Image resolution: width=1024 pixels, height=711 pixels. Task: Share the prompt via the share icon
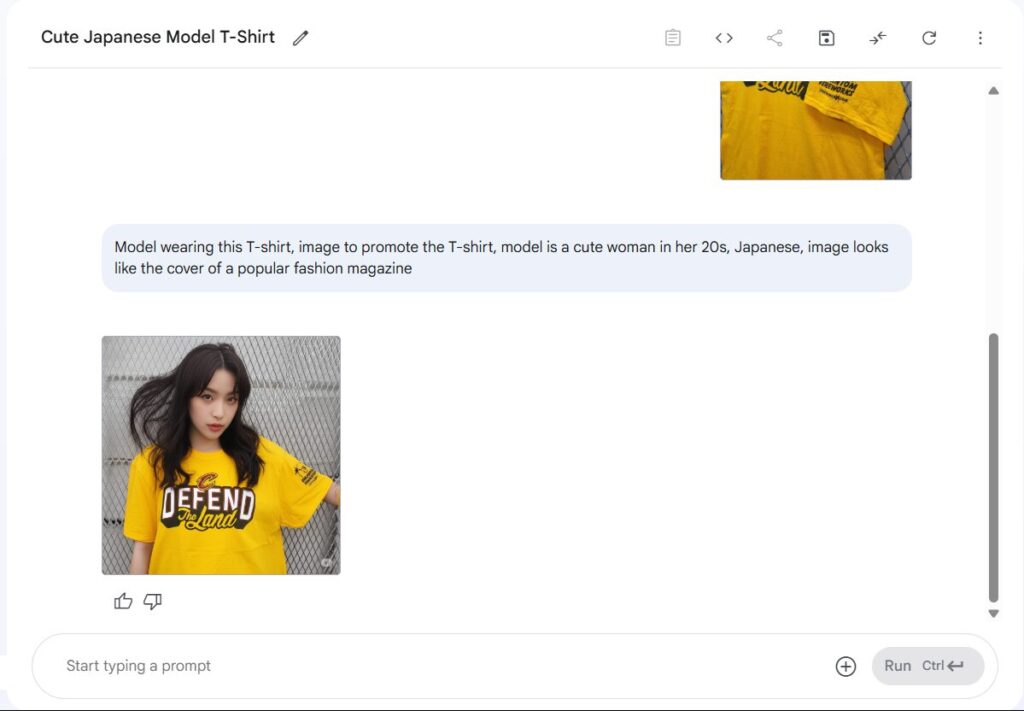775,38
